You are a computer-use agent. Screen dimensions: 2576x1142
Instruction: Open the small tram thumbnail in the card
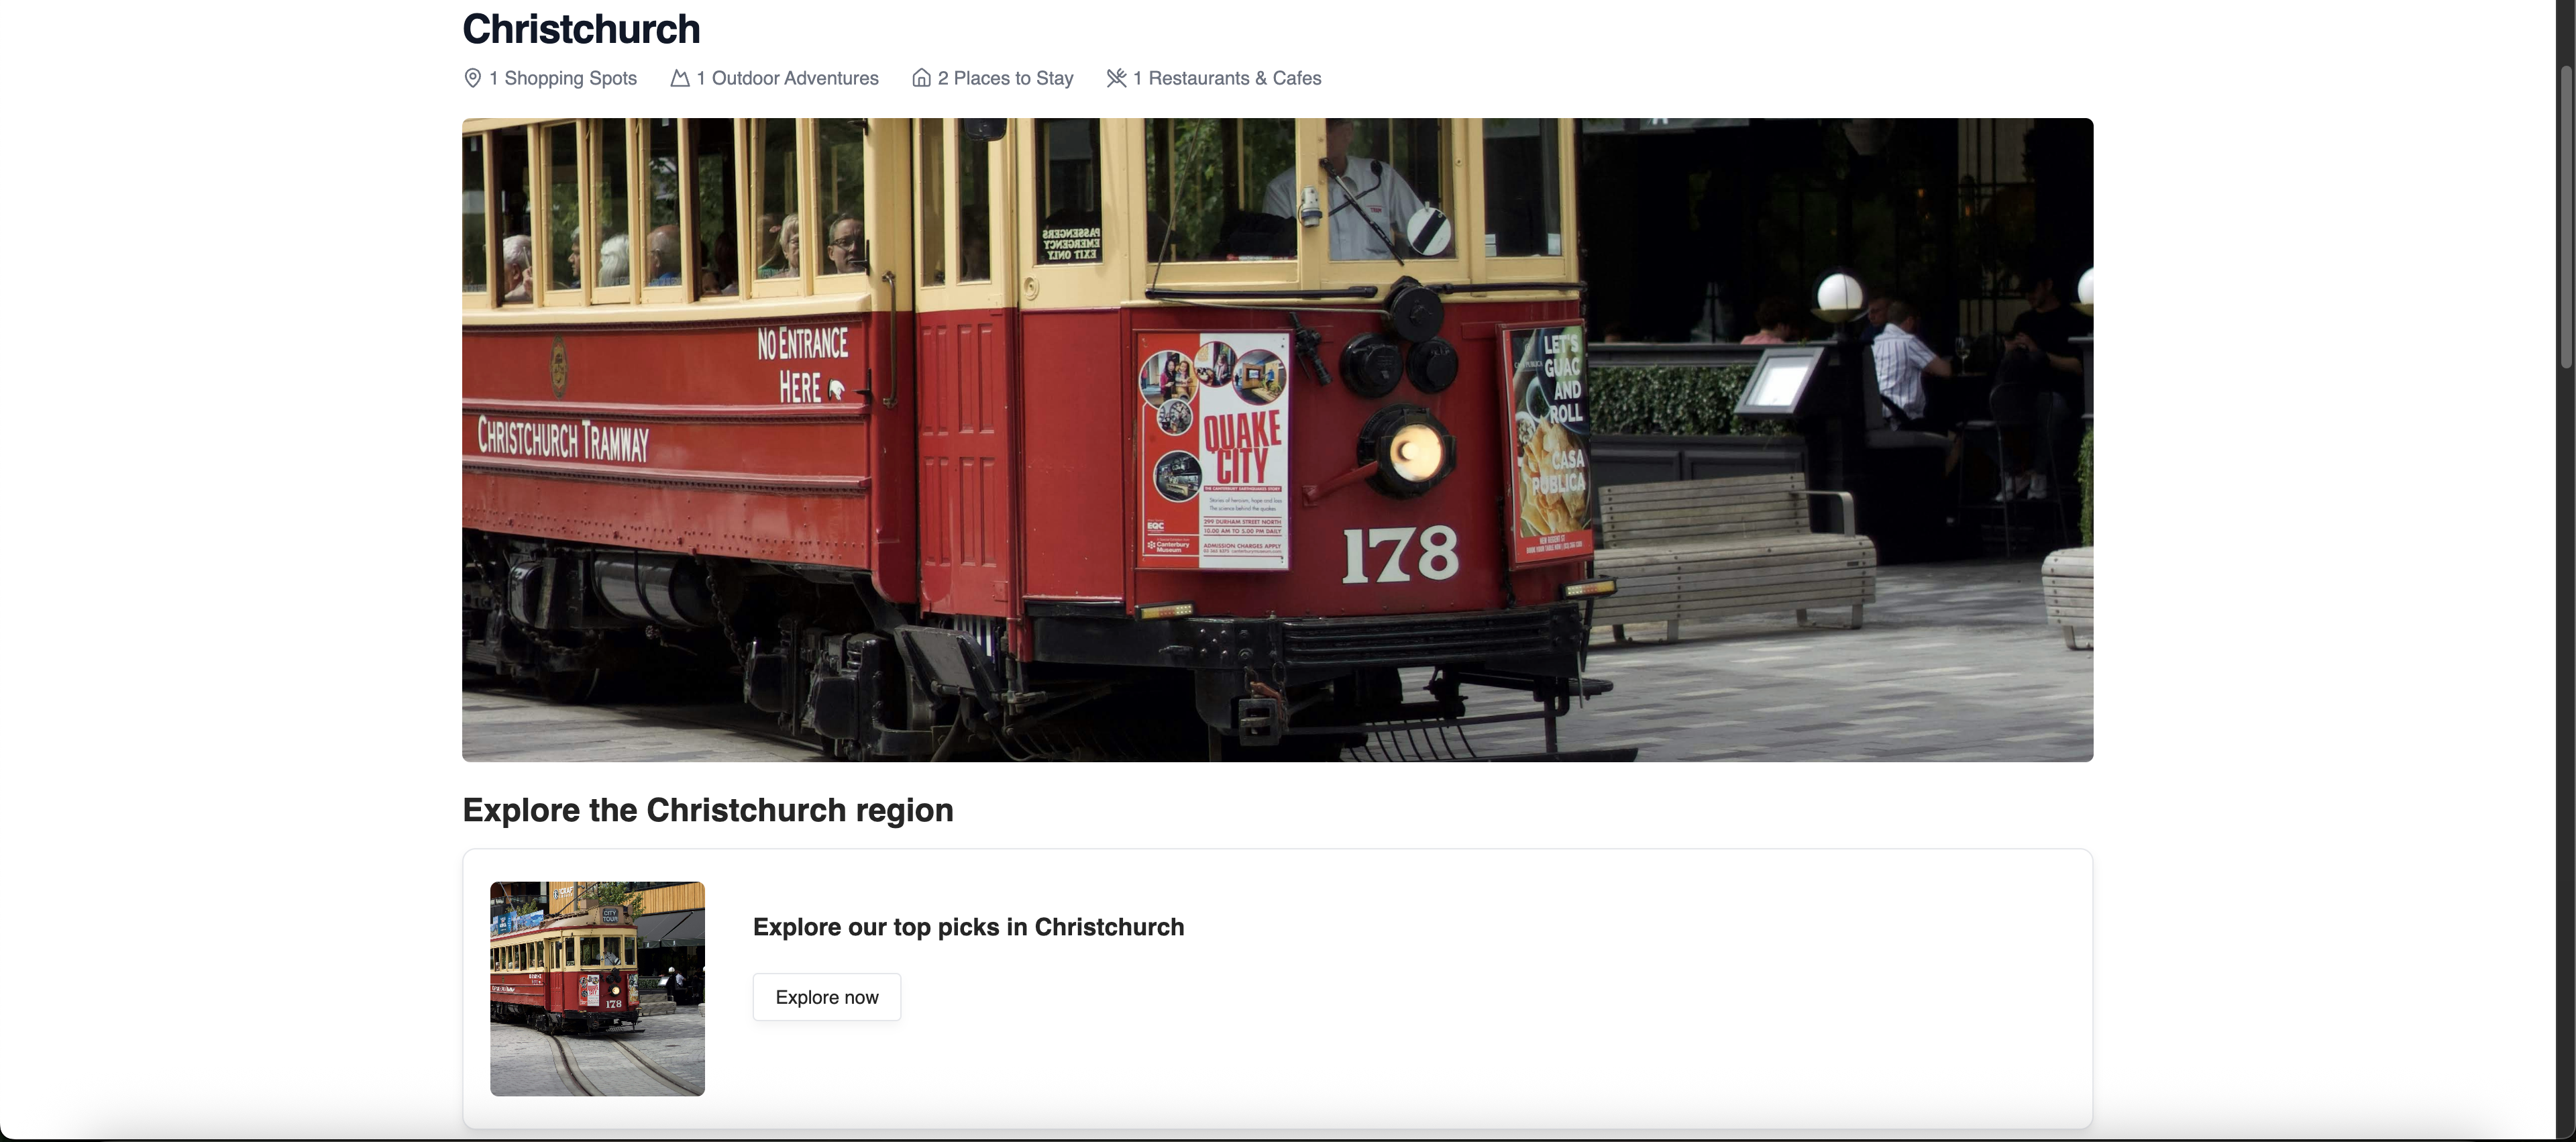(x=597, y=989)
